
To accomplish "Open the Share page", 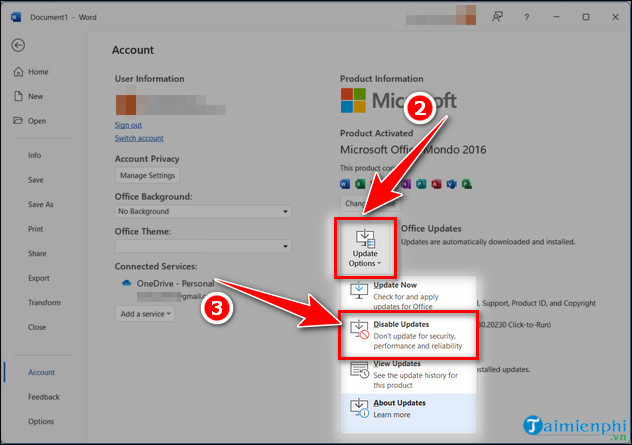I will (37, 254).
